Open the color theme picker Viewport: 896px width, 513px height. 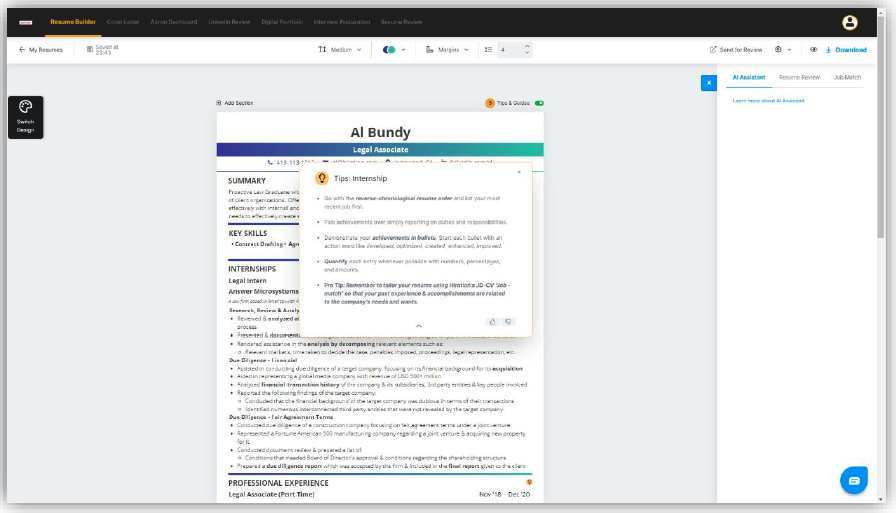[x=394, y=49]
